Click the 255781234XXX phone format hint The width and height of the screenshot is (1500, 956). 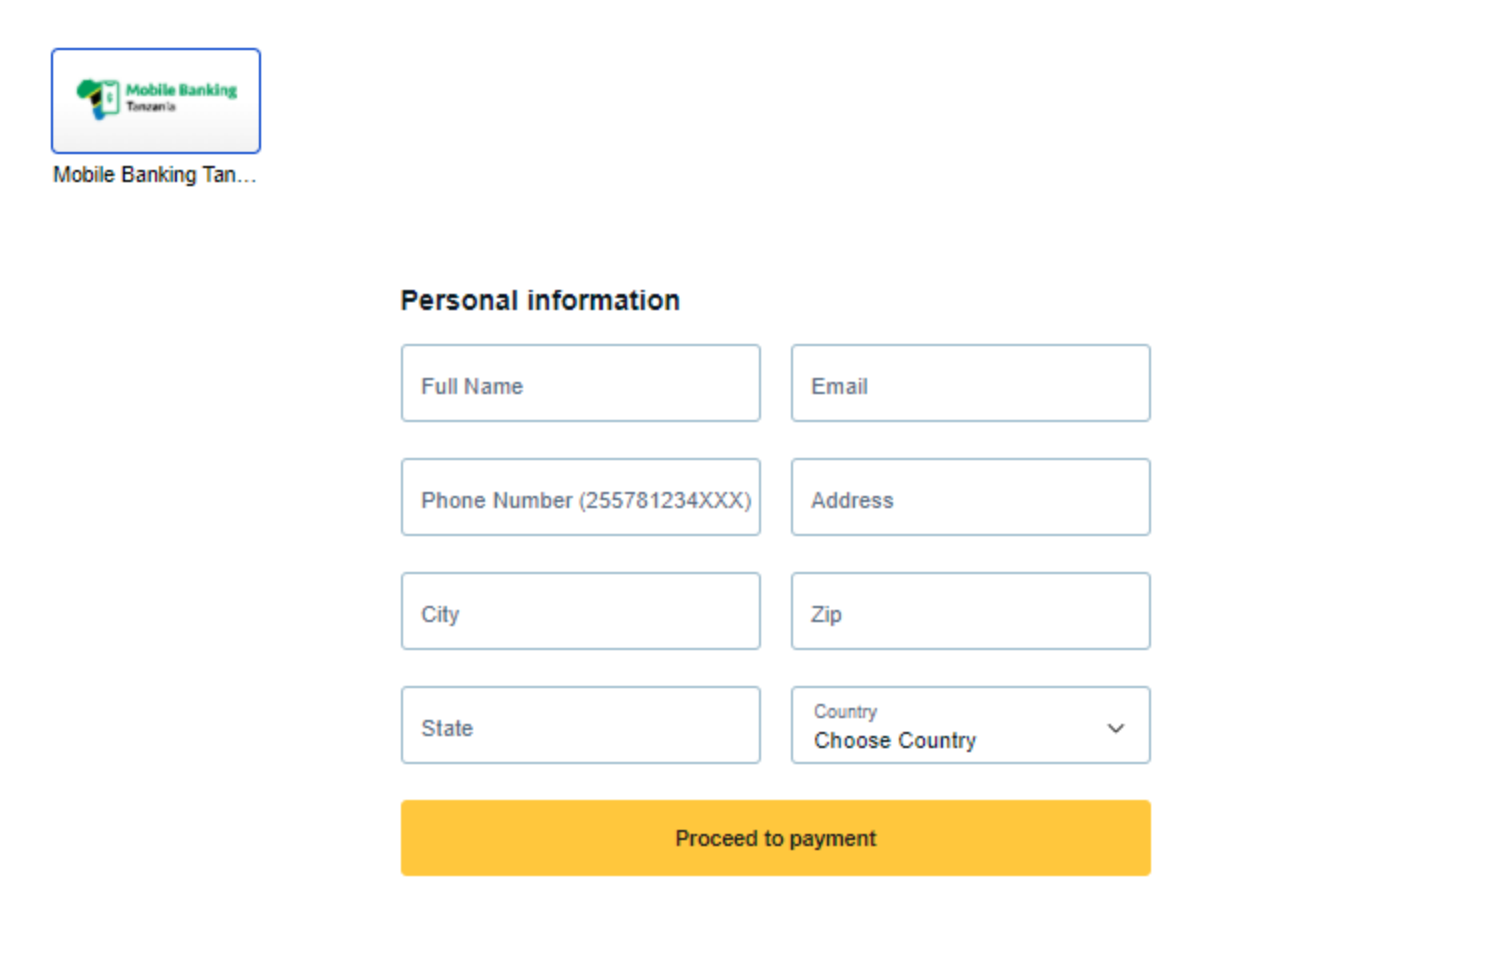665,500
